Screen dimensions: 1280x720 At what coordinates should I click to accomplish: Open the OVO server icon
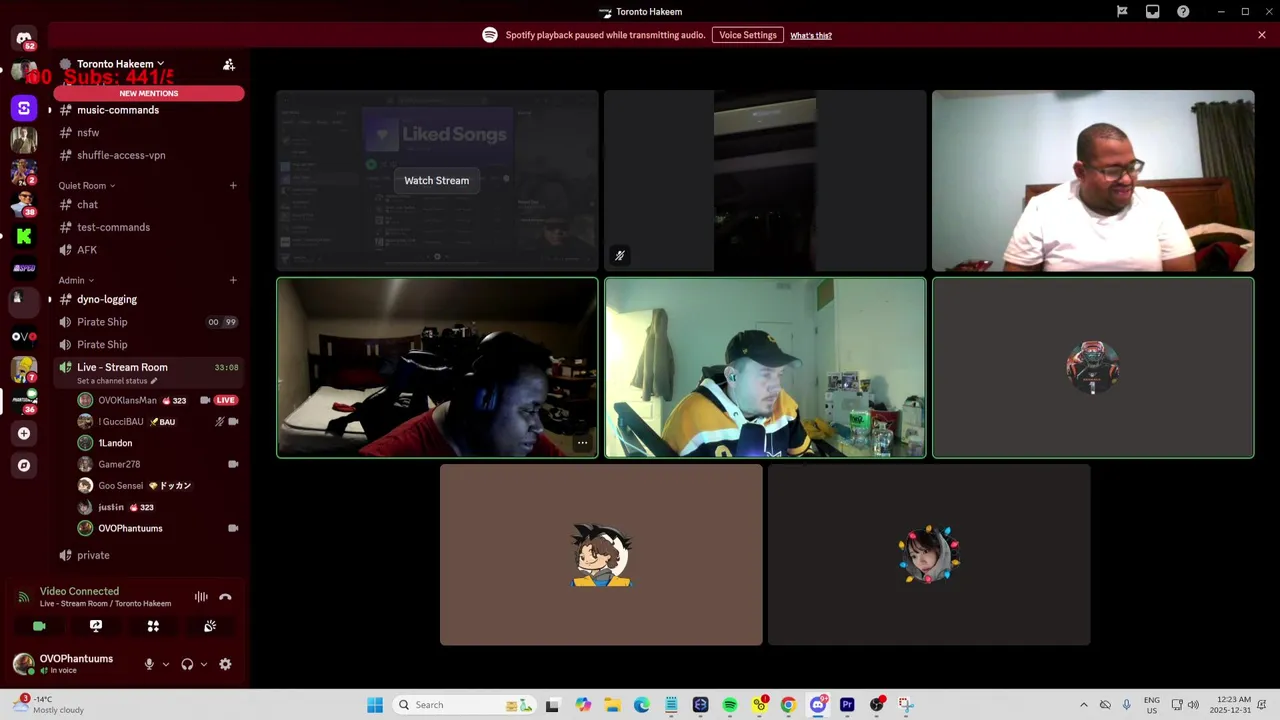tap(24, 336)
